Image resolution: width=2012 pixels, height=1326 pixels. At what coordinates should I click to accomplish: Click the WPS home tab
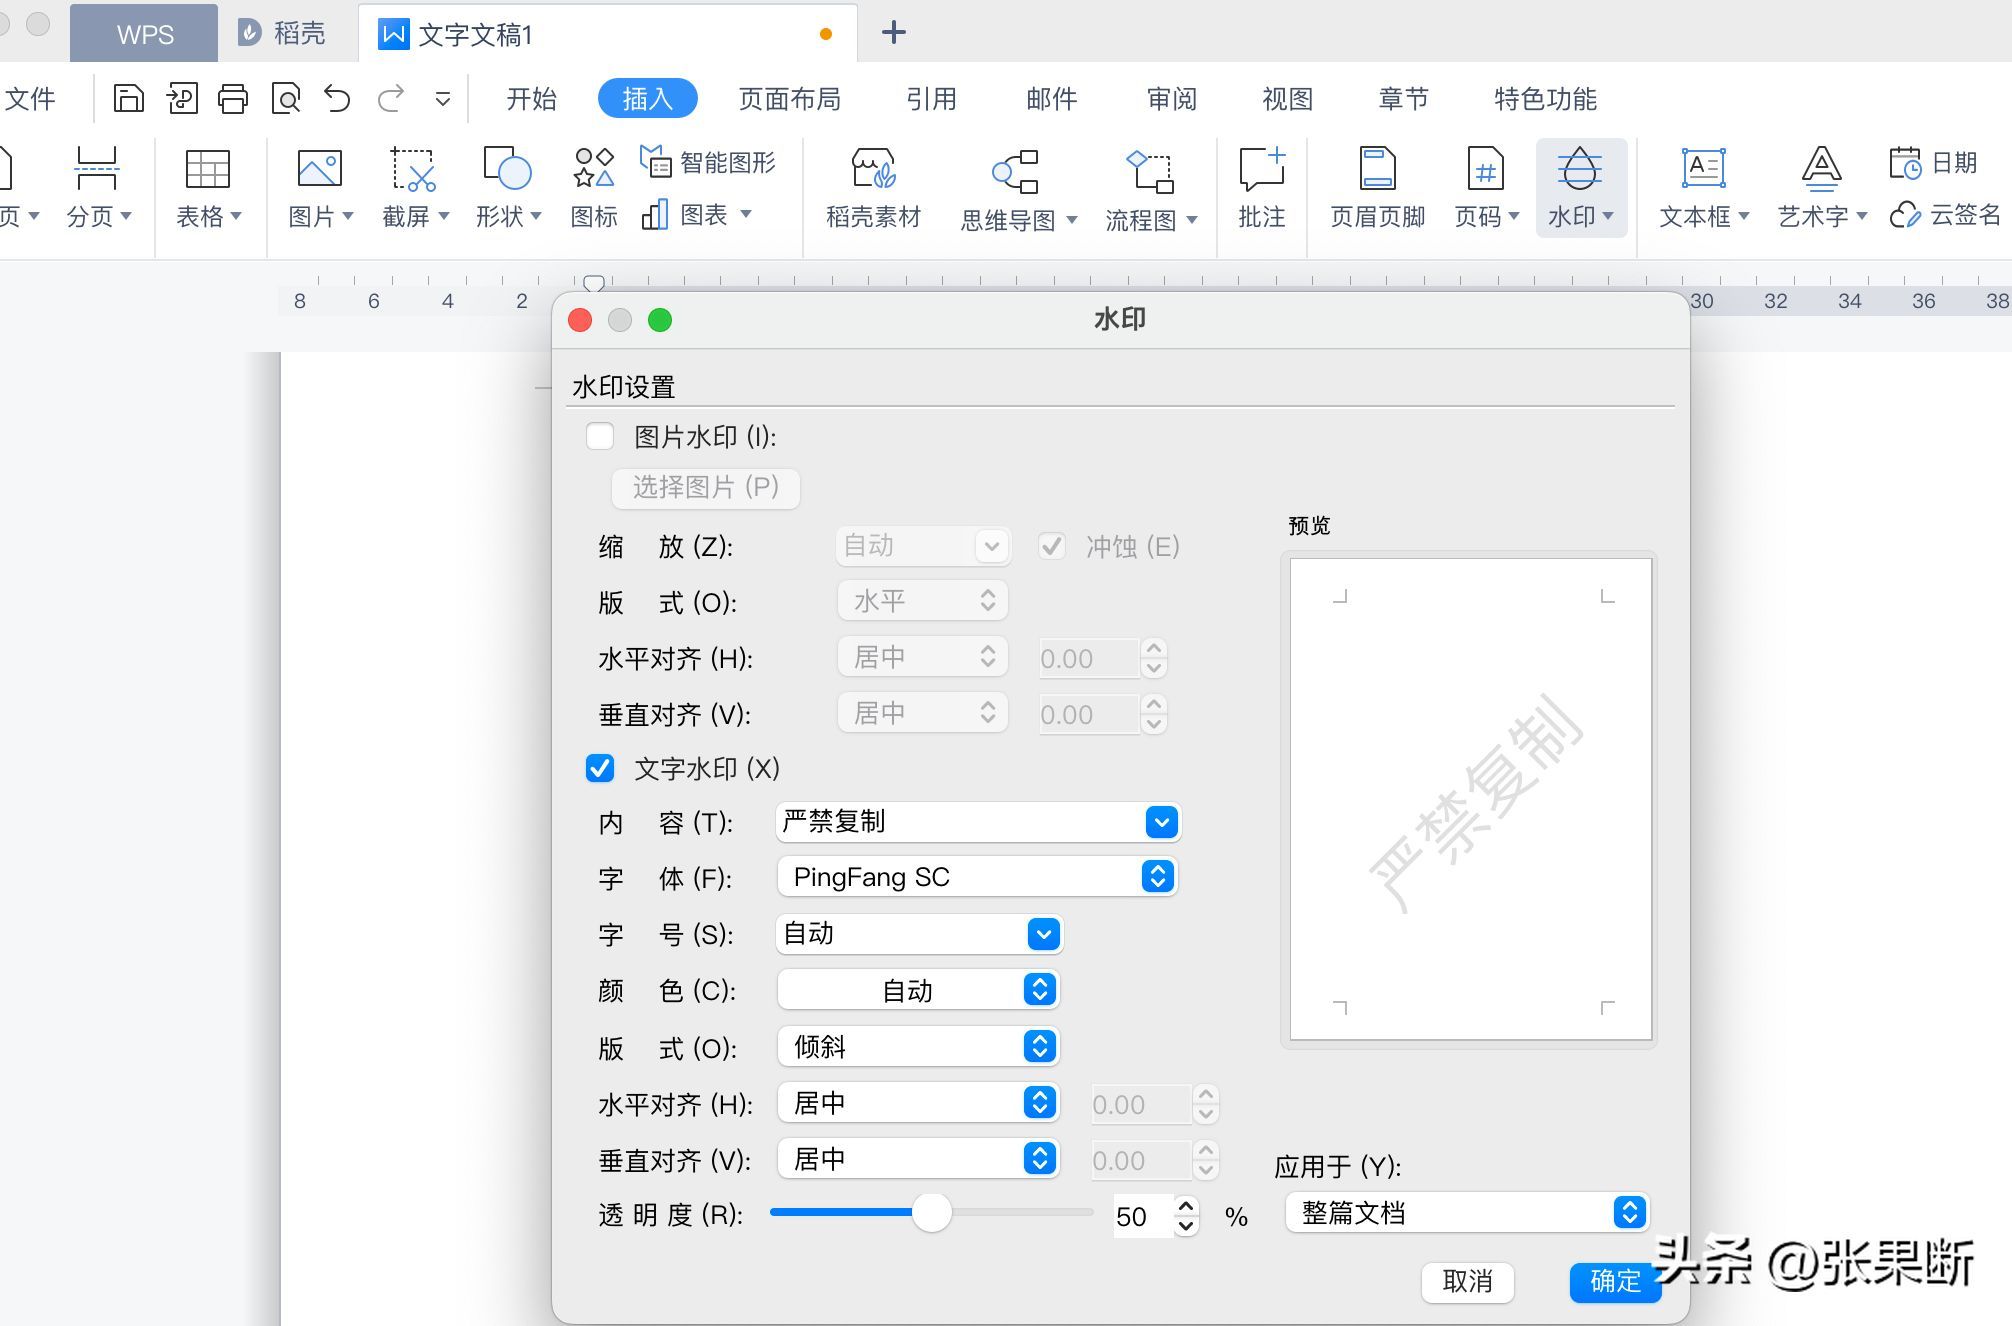144,33
